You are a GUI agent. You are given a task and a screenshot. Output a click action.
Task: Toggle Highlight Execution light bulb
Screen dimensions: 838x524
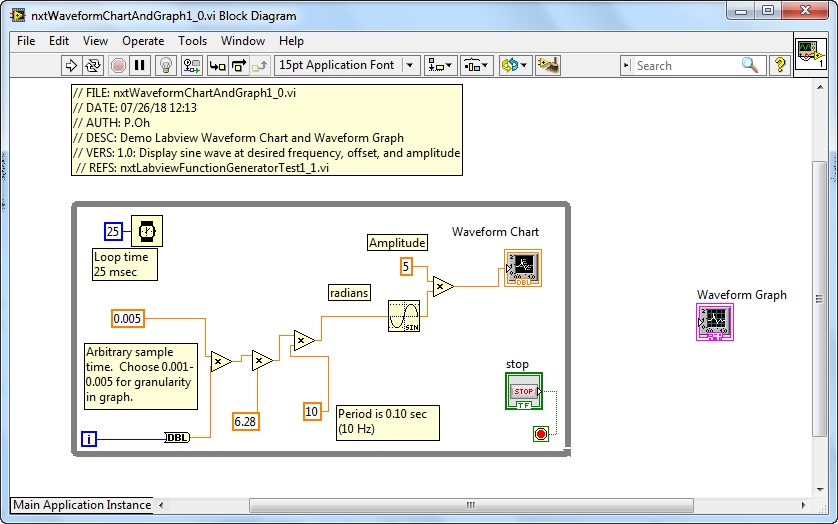[x=166, y=66]
